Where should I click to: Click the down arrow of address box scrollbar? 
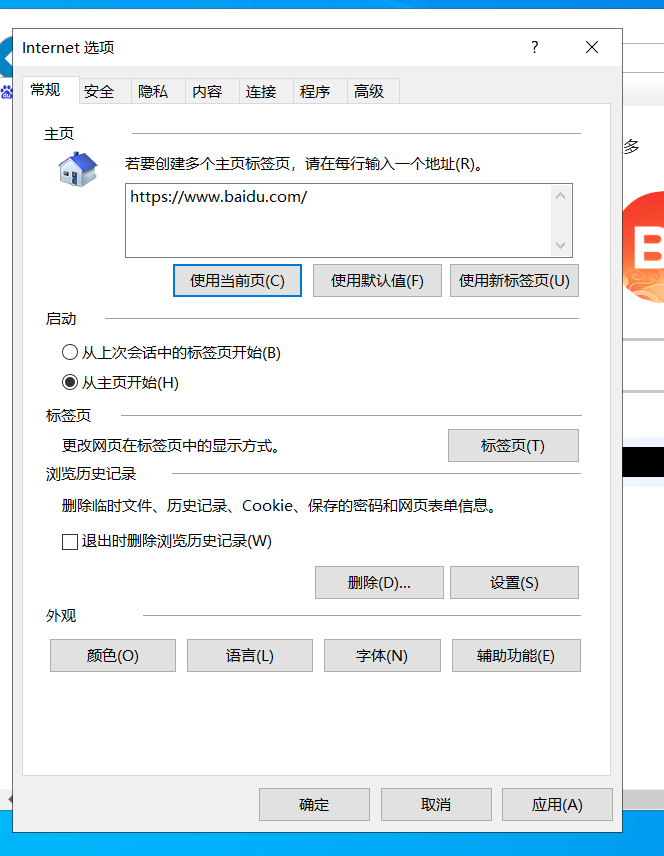pos(561,245)
